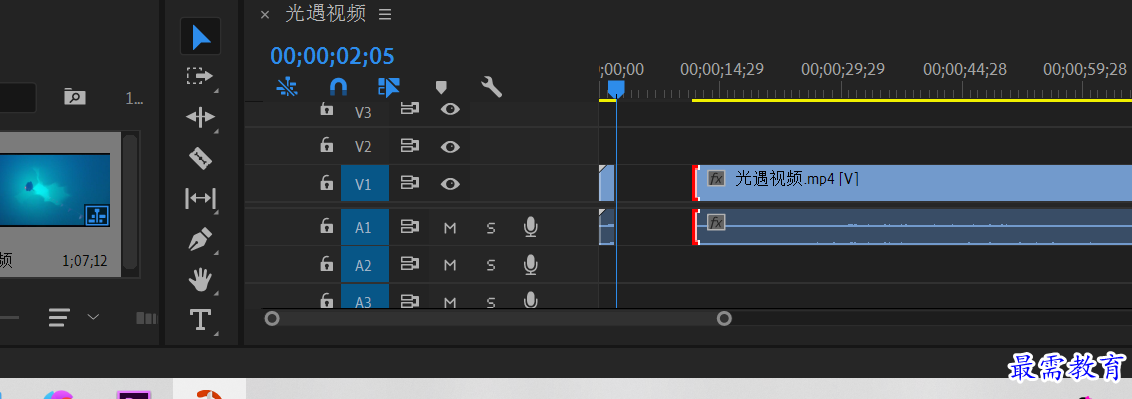Solo audio track A2

point(491,266)
